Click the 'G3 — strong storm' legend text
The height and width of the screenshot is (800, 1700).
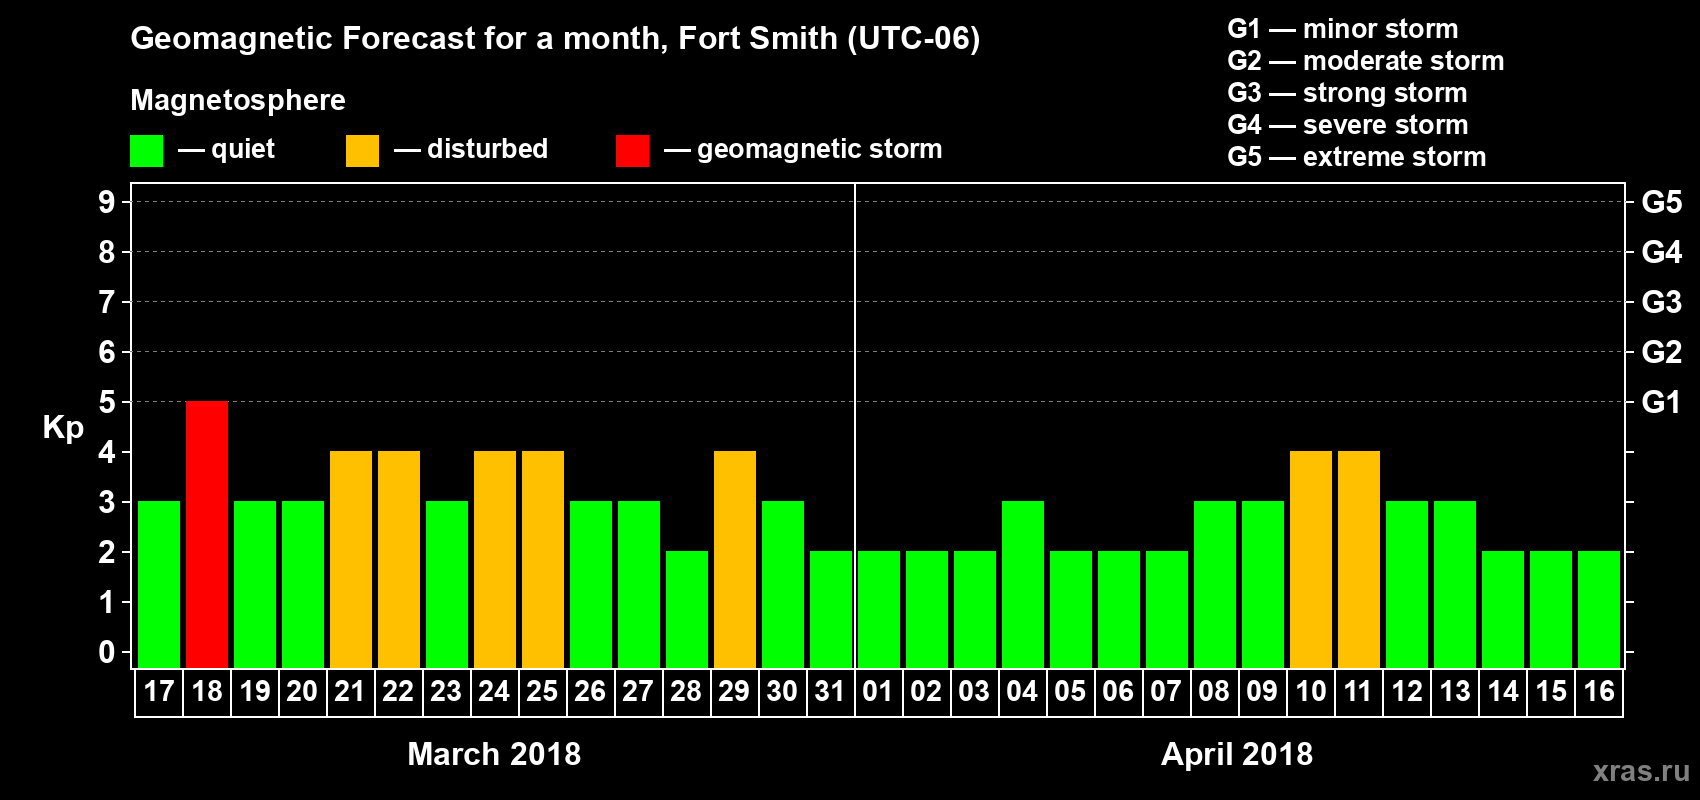coord(1347,93)
